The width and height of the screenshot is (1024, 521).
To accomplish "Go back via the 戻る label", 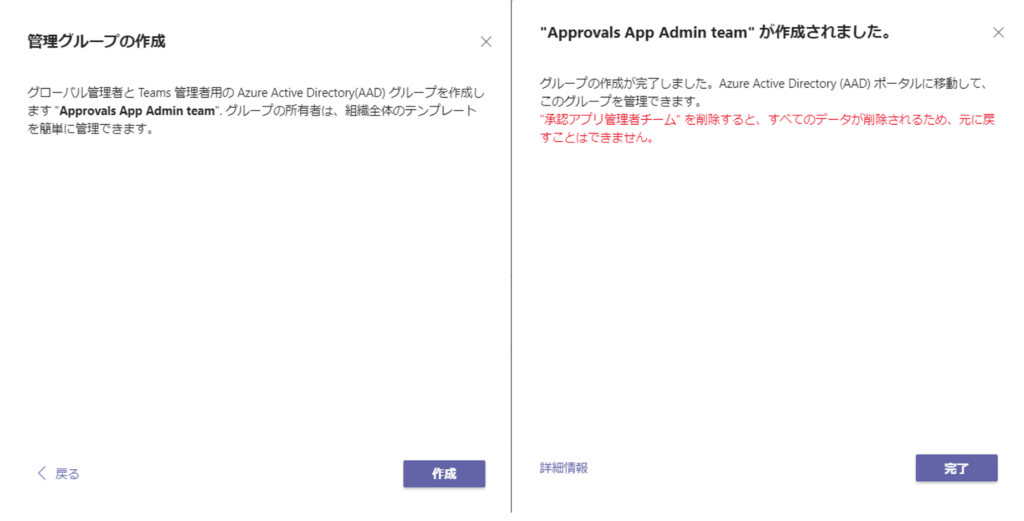I will 67,474.
